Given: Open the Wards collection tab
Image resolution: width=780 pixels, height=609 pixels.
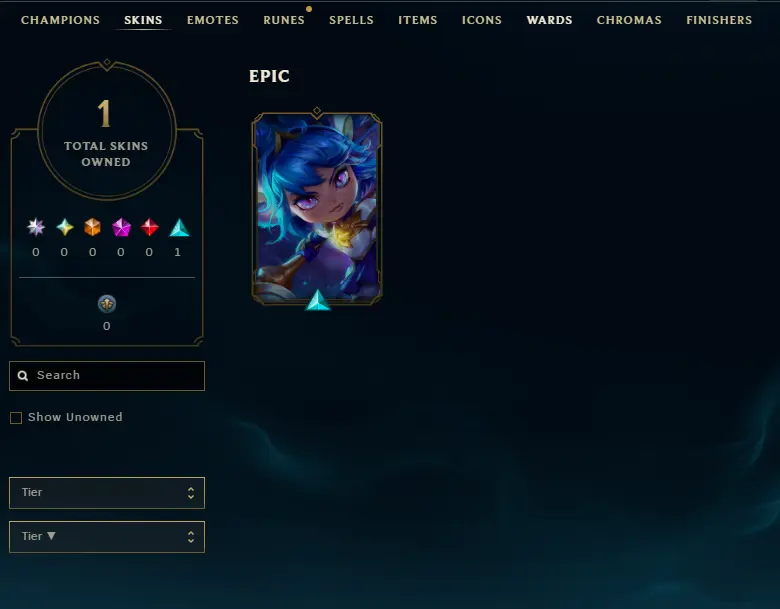Looking at the screenshot, I should (x=549, y=20).
